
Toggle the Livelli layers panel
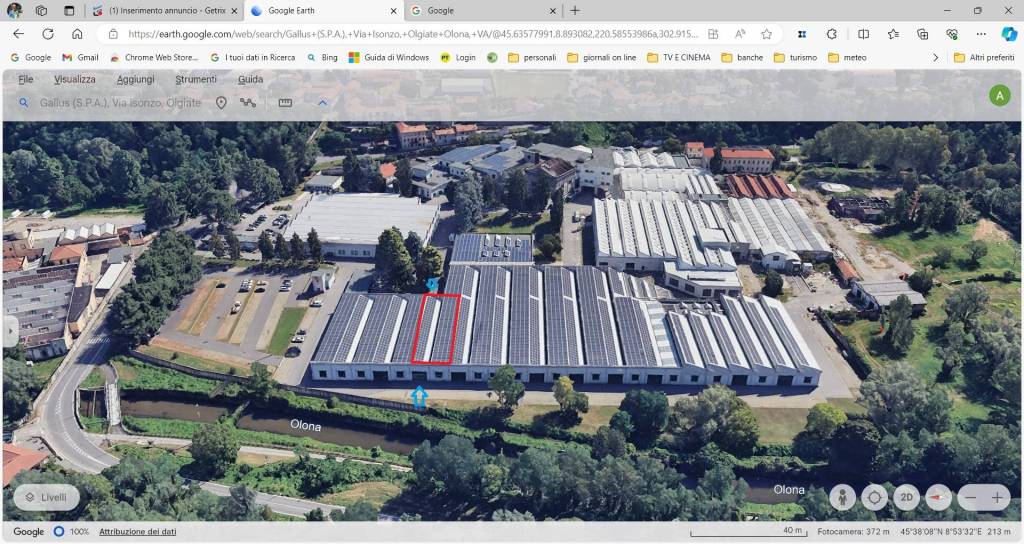[x=46, y=497]
